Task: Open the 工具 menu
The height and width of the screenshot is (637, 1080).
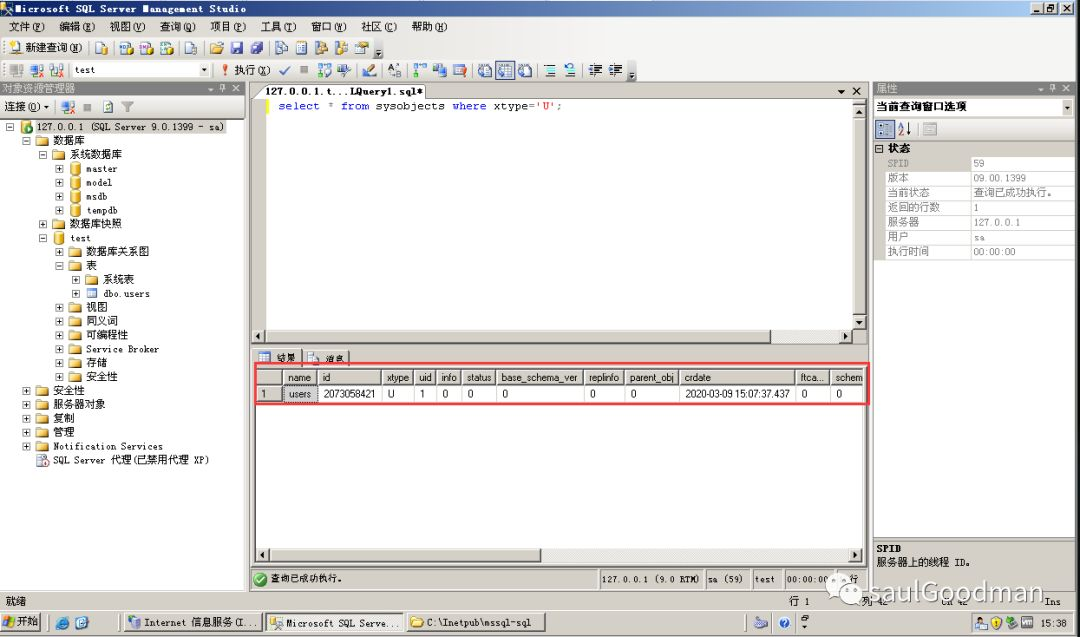Action: pyautogui.click(x=278, y=27)
